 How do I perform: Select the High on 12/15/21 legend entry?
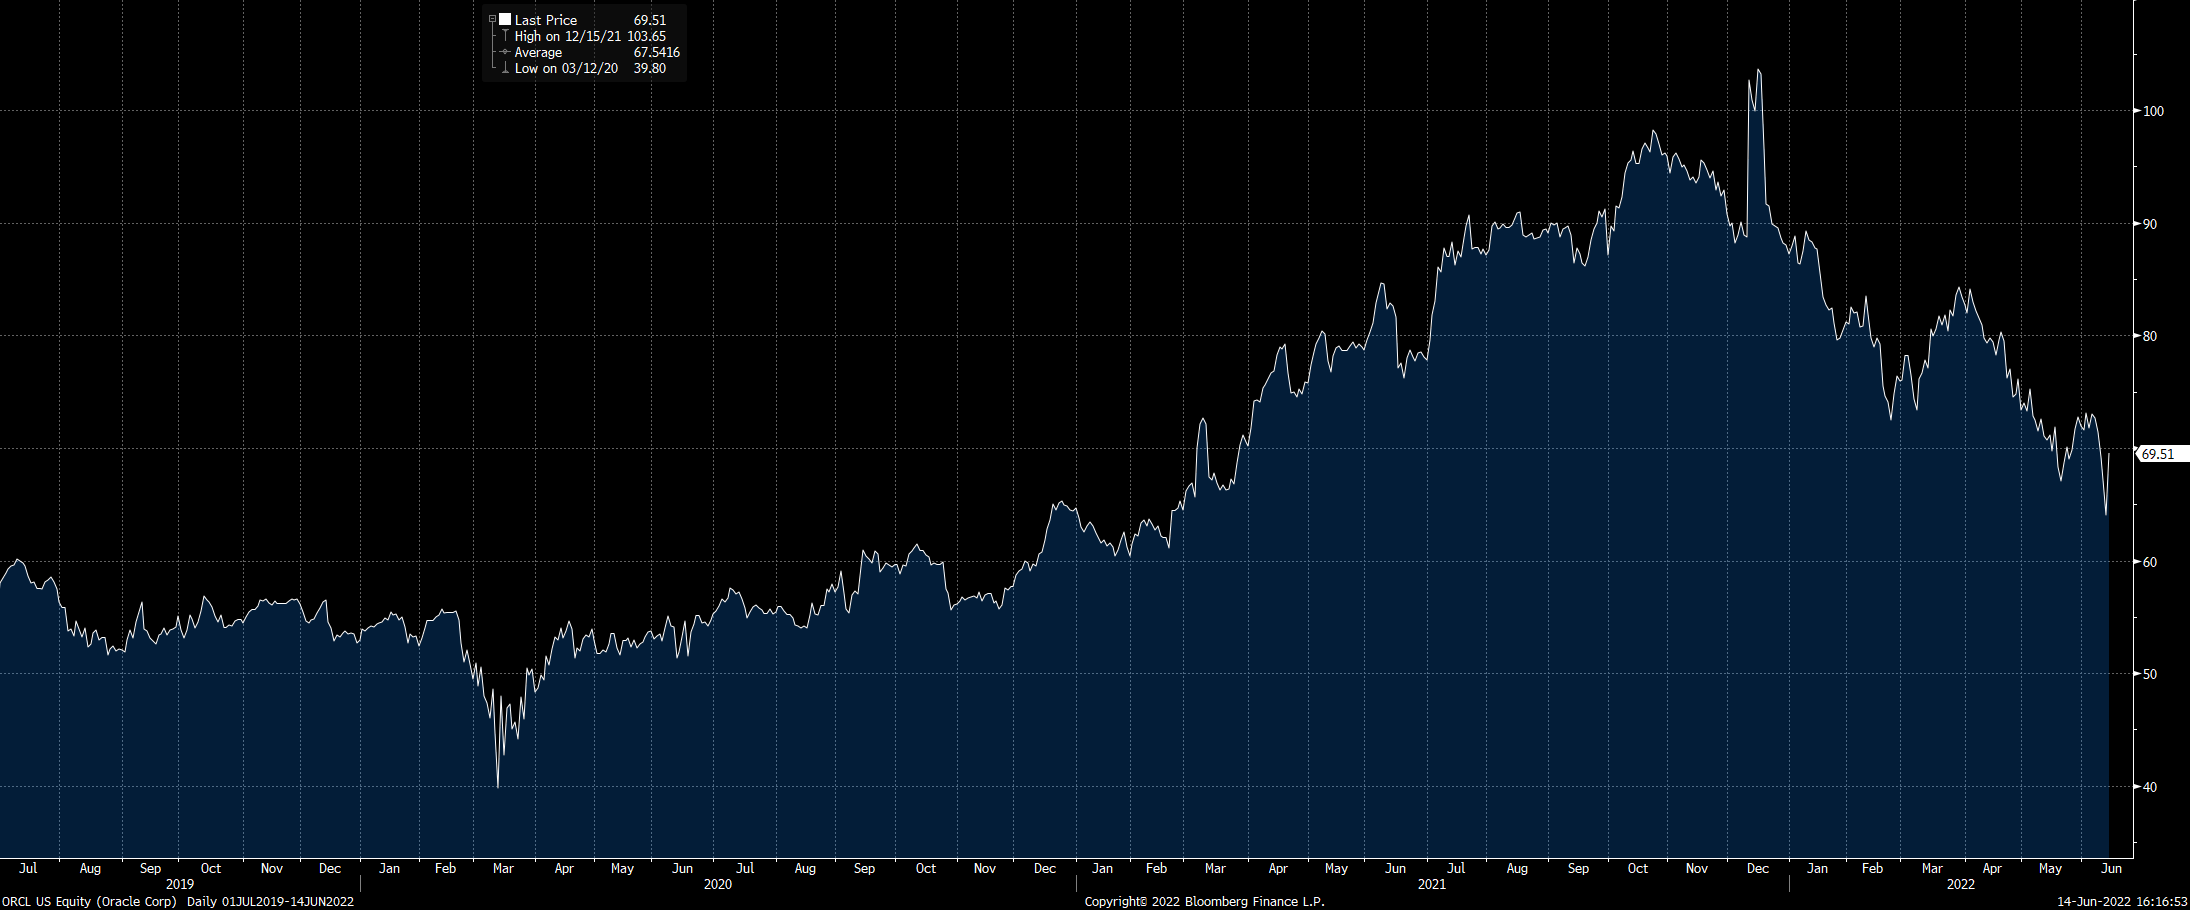pyautogui.click(x=567, y=36)
